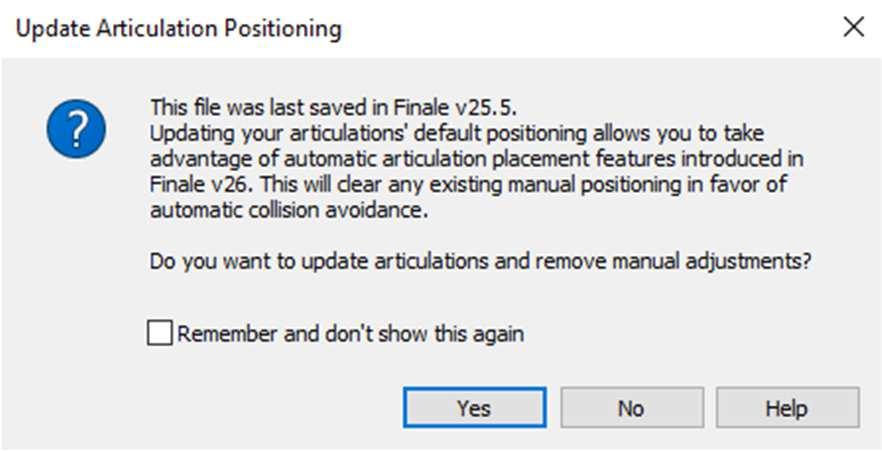Click the white question mark inside the blue circle
Screen dimensions: 882x451
[x=76, y=129]
